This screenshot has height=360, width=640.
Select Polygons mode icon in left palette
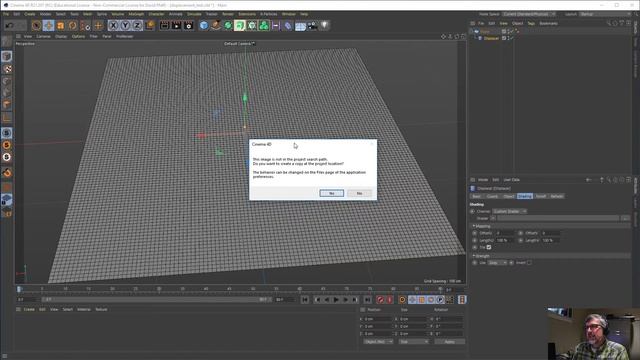[7, 105]
